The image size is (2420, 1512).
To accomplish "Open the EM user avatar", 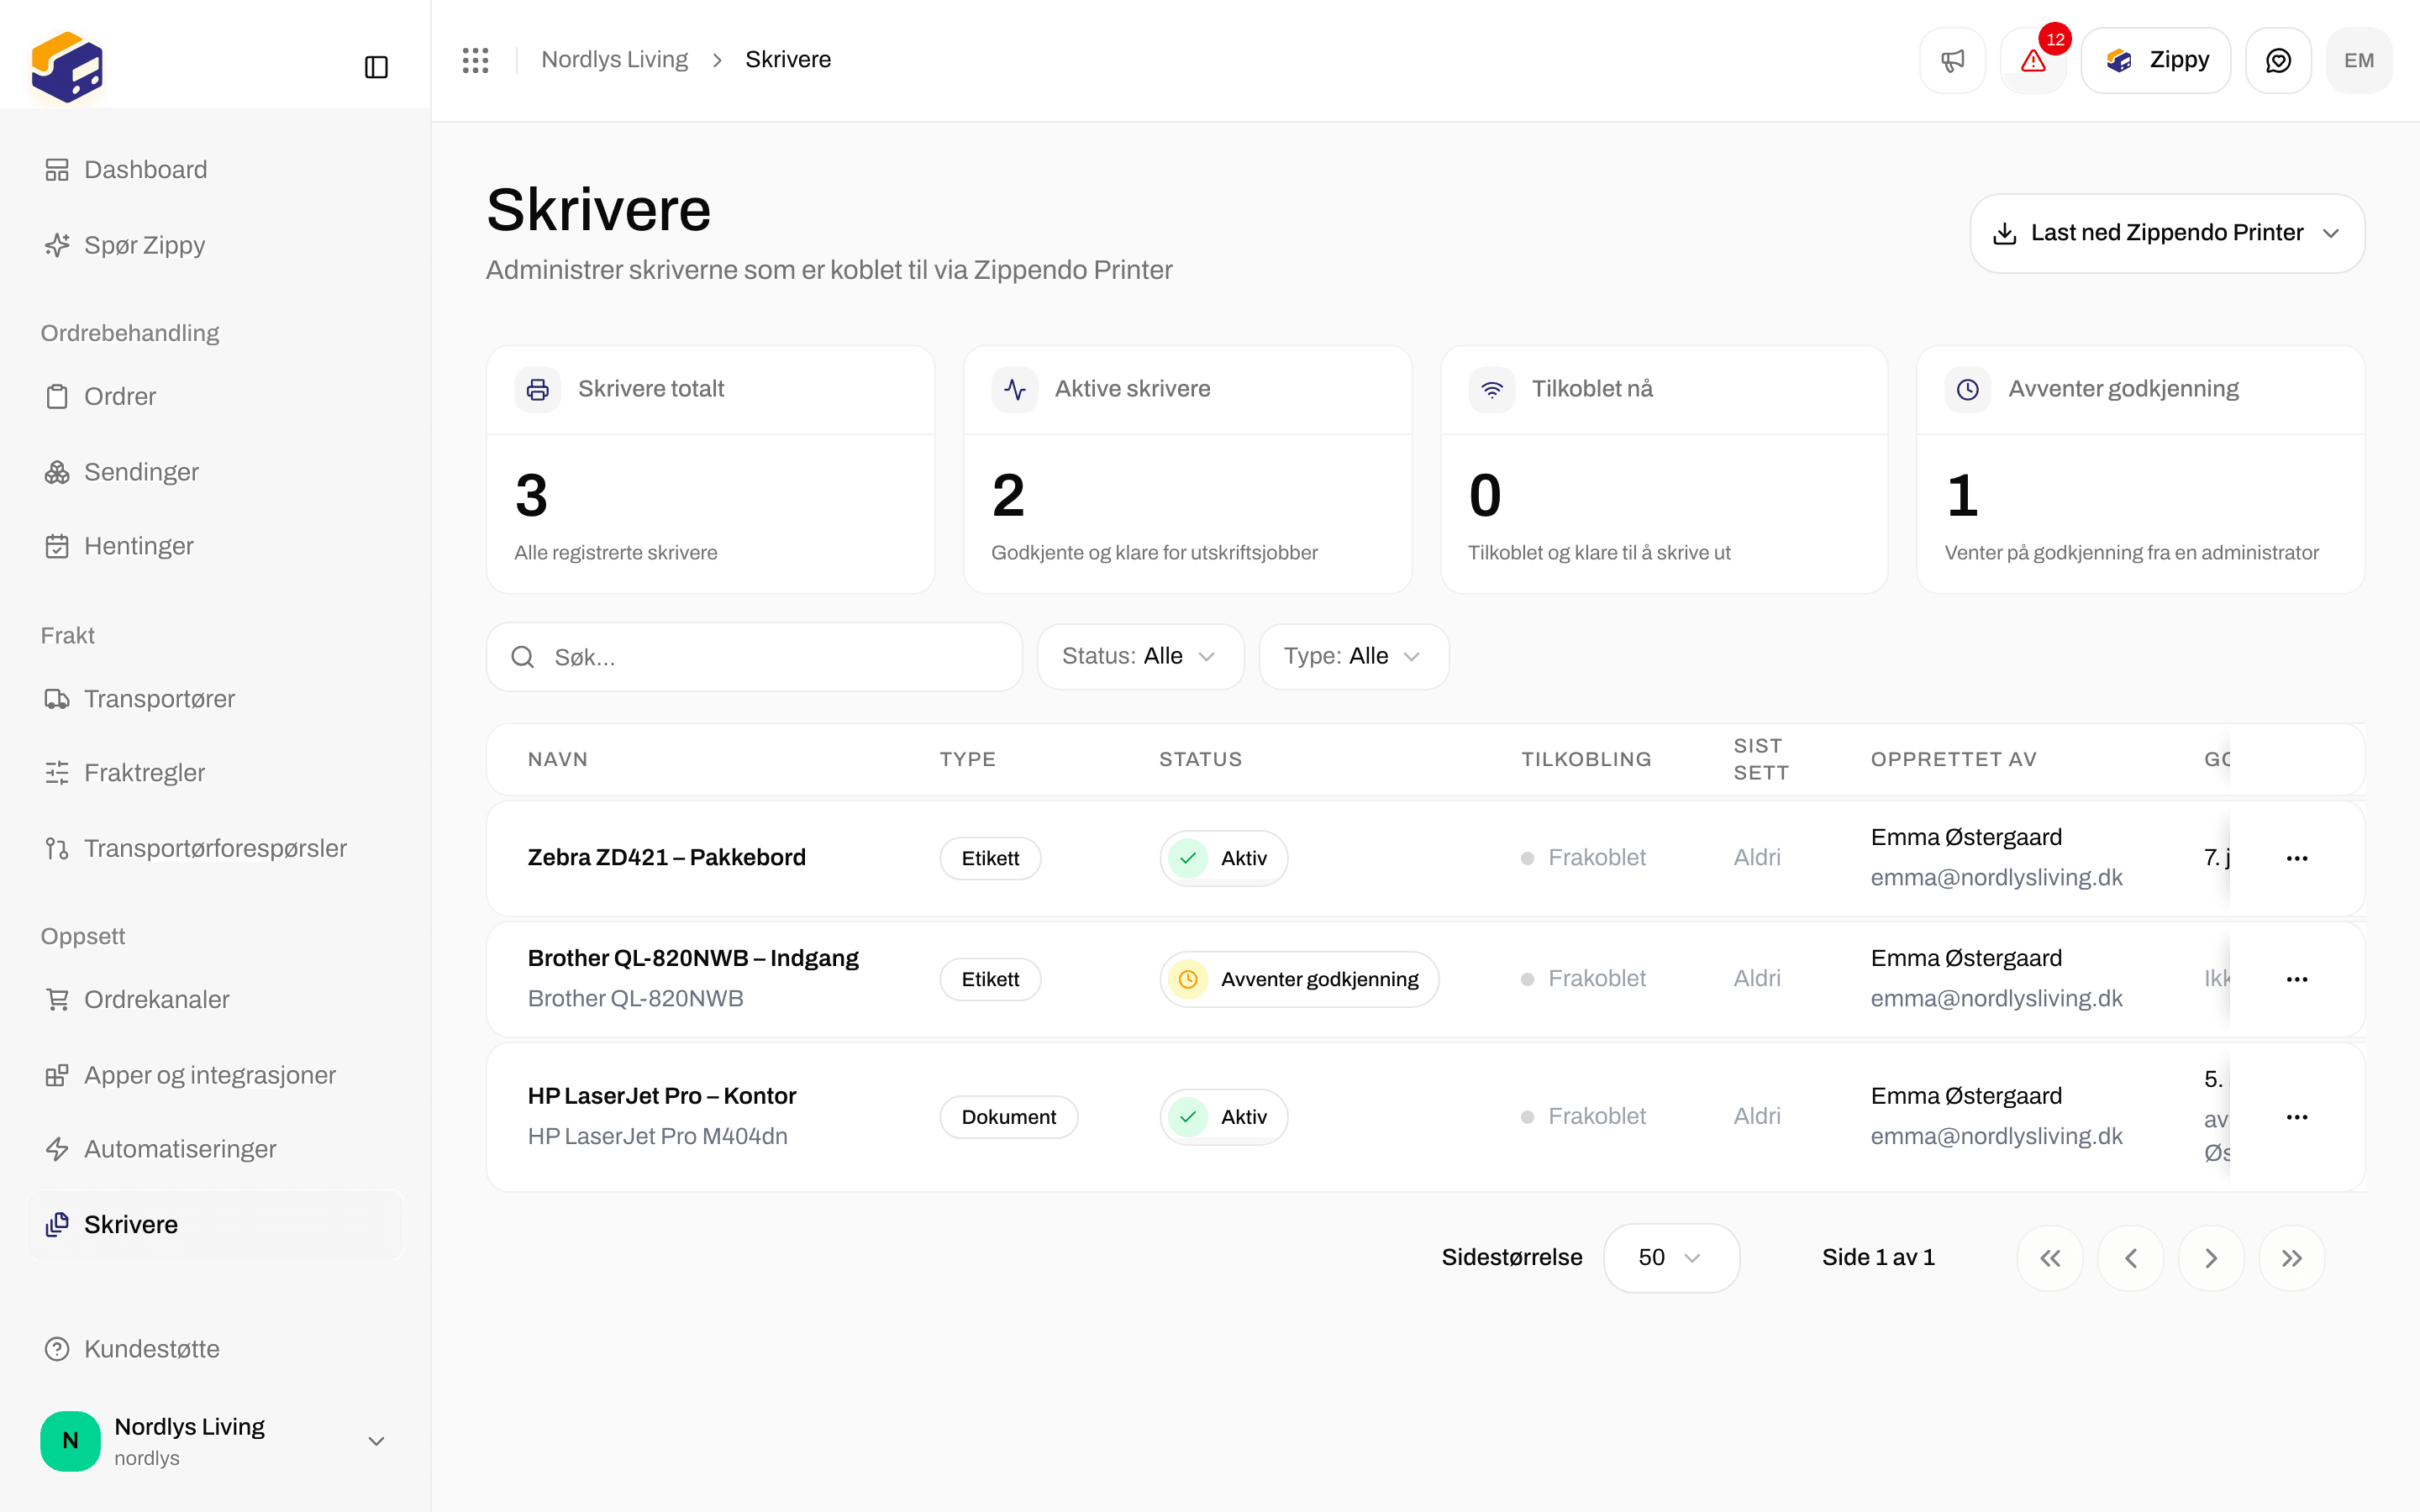I will coord(2359,60).
